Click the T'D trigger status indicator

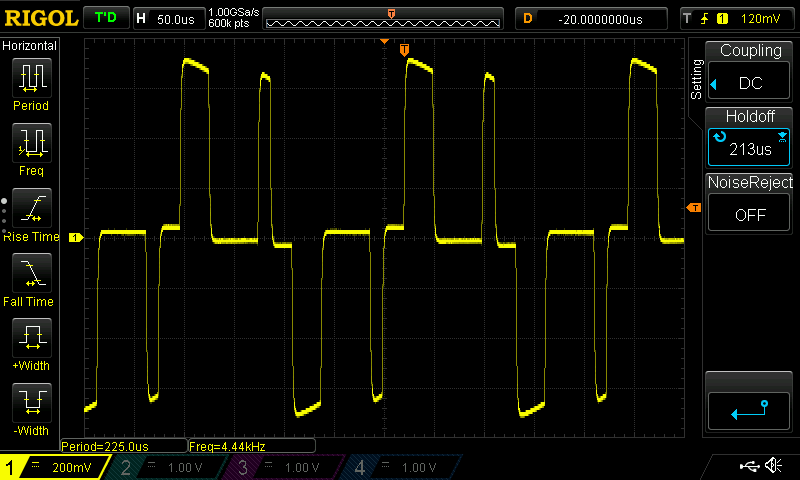click(x=106, y=18)
